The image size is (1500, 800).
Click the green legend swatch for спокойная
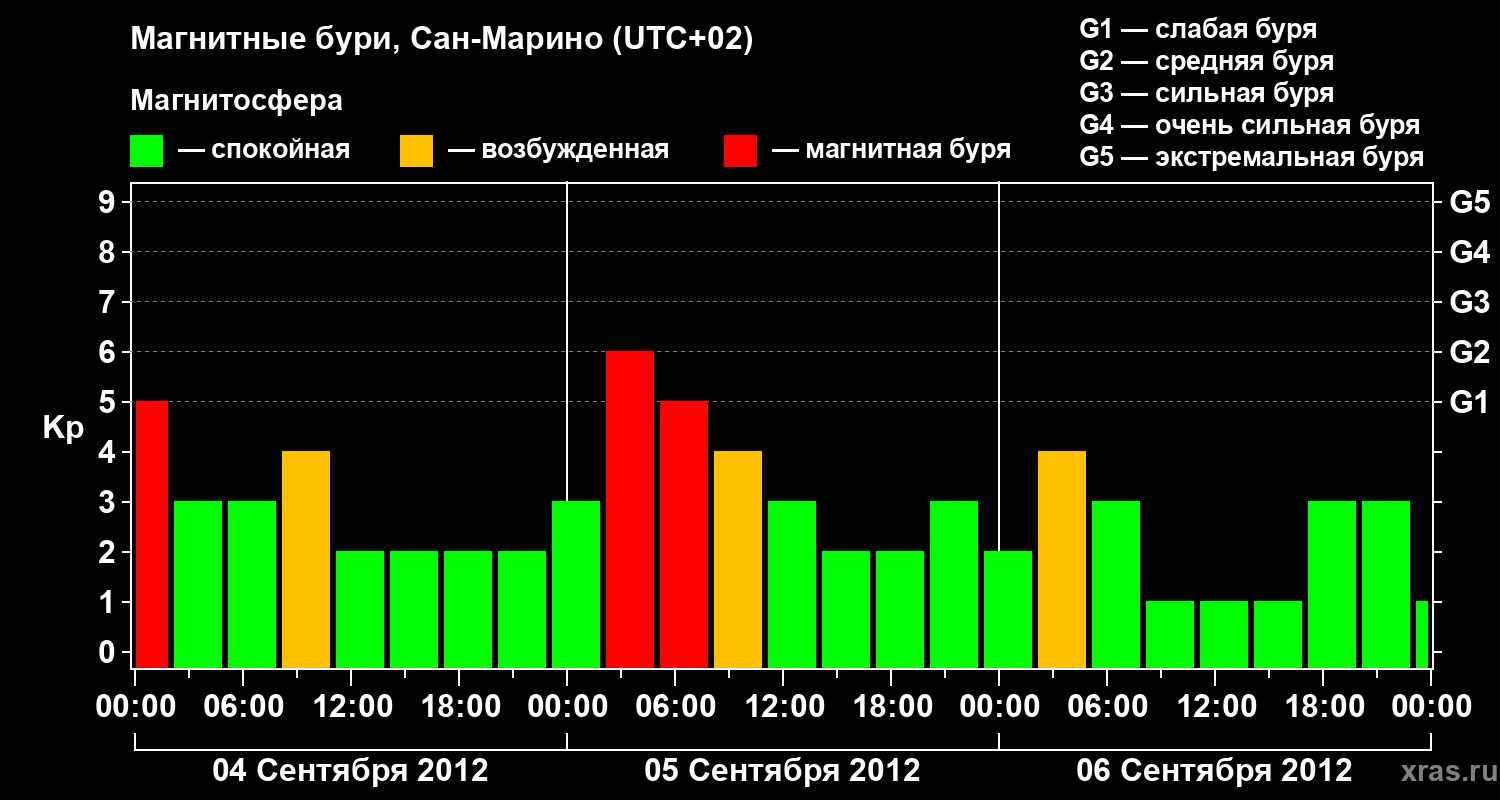tap(147, 151)
